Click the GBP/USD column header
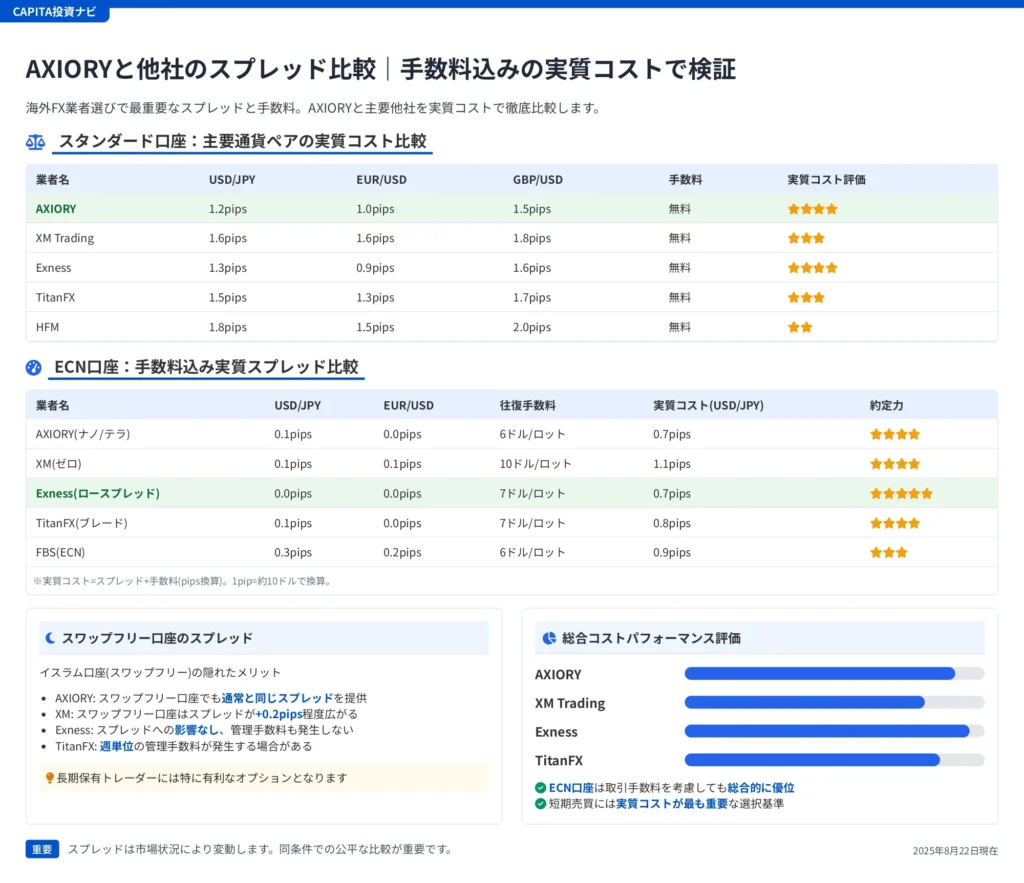 coord(537,180)
